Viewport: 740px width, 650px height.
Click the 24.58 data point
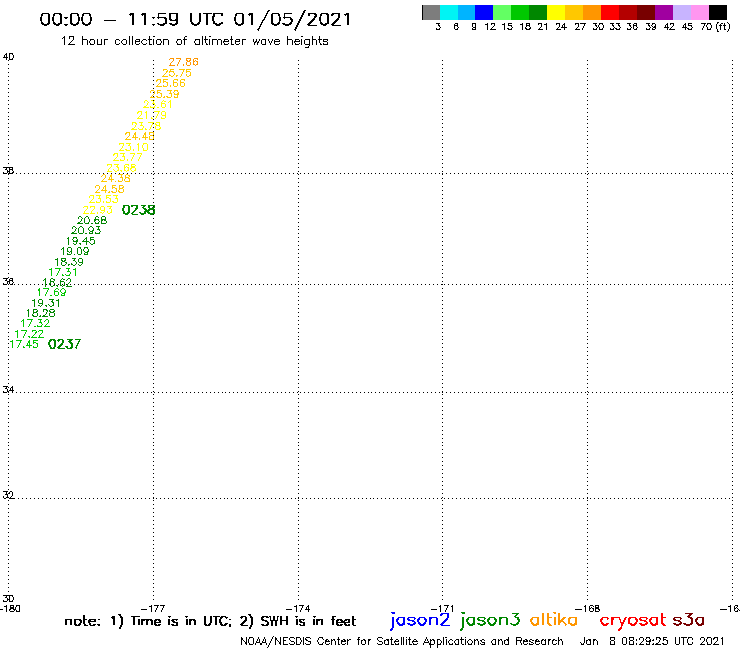(109, 189)
